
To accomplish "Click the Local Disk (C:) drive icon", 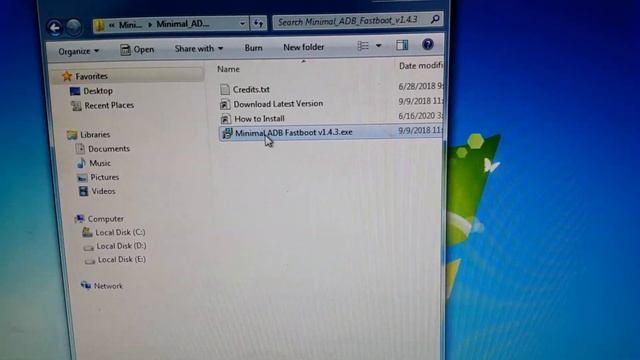I will pos(87,232).
